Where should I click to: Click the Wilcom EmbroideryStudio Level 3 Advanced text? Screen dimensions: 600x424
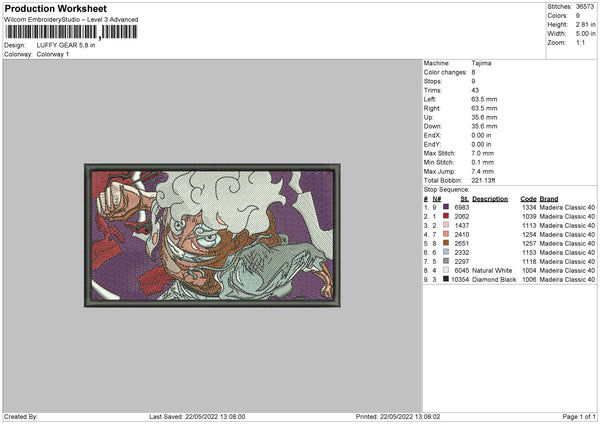pyautogui.click(x=71, y=20)
